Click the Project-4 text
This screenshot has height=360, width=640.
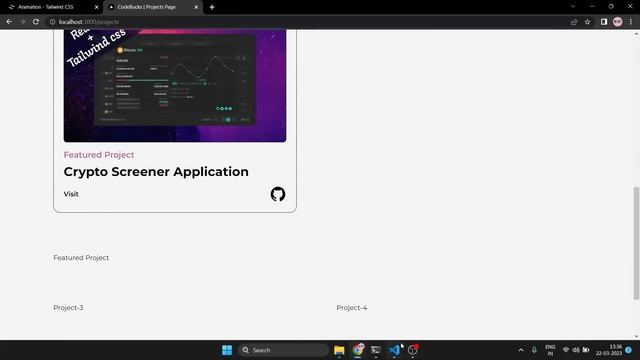pos(351,307)
